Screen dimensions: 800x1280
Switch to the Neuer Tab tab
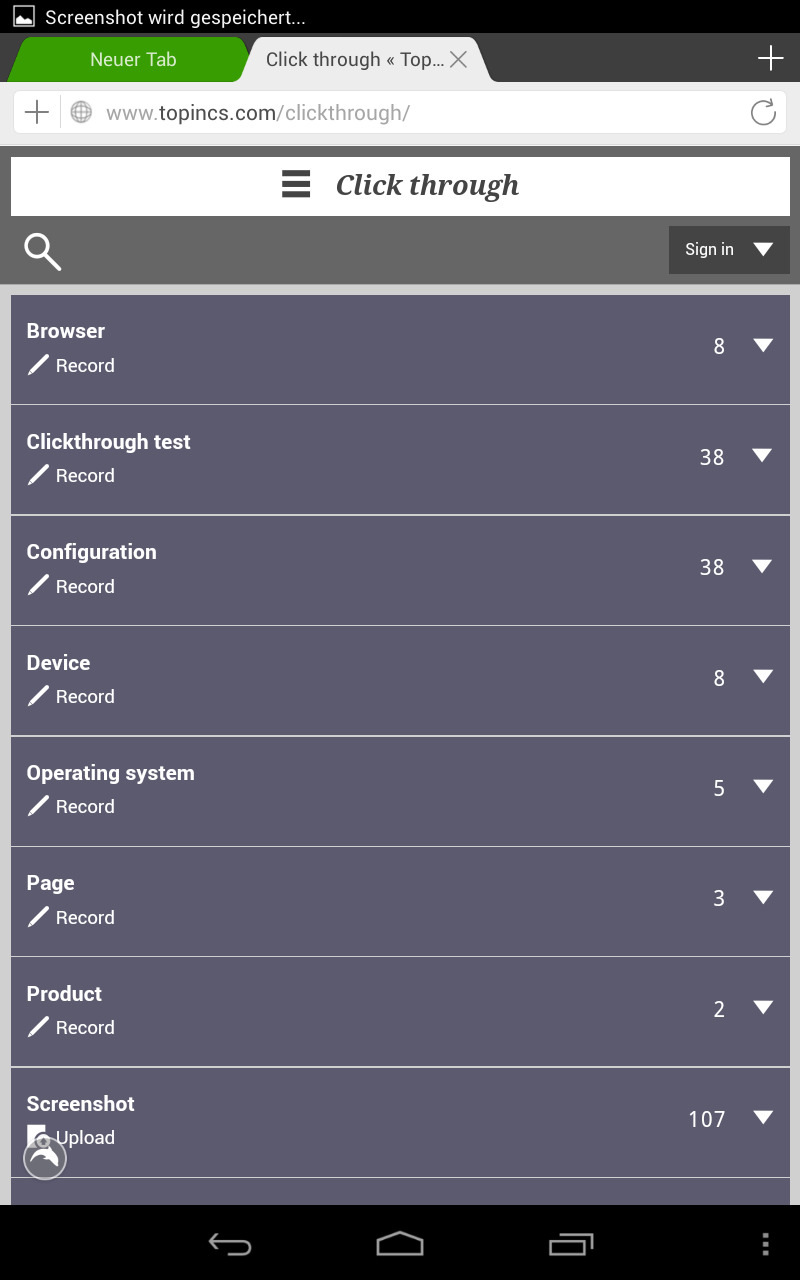coord(133,60)
